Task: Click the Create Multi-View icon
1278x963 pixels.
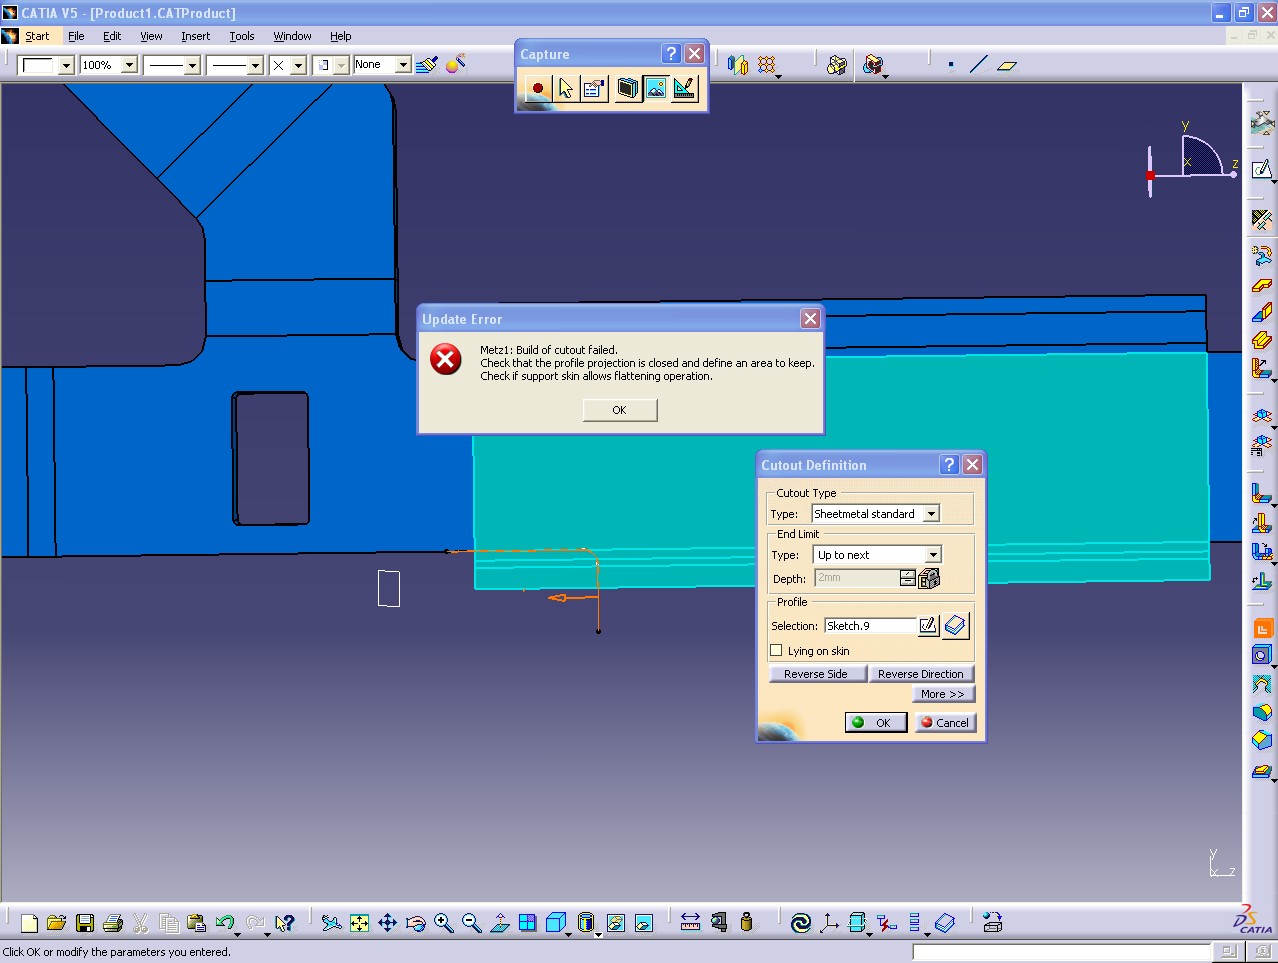Action: click(527, 923)
